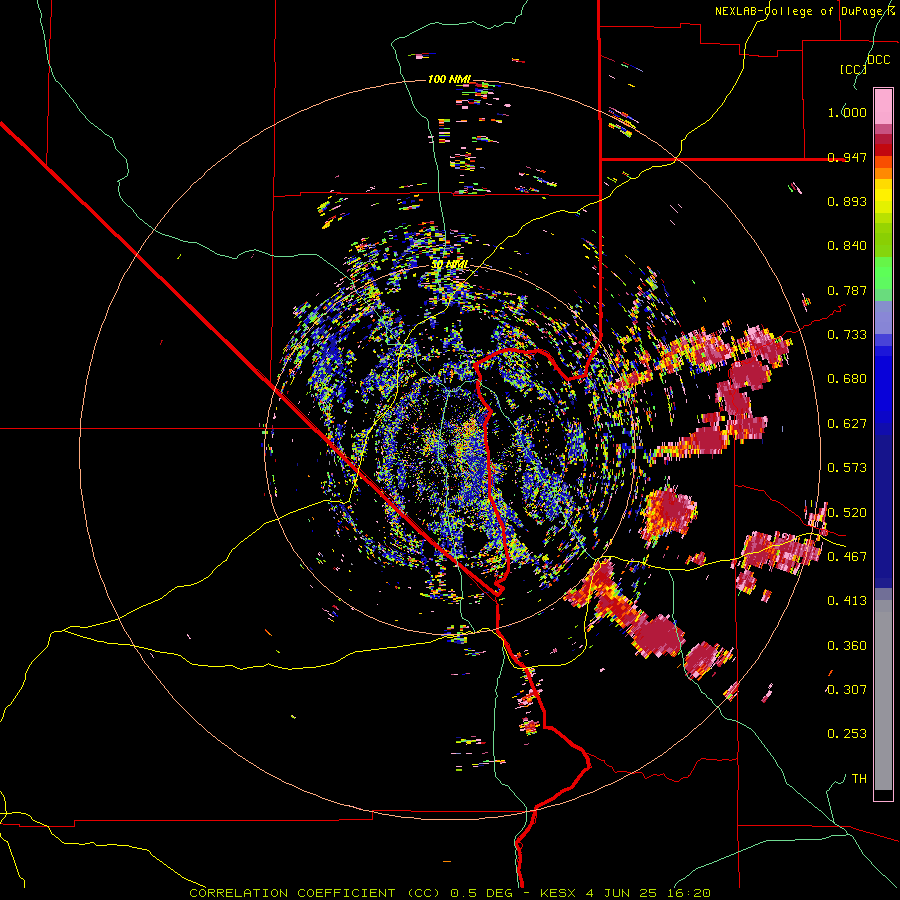Image resolution: width=900 pixels, height=900 pixels.
Task: Select the 1.000 legend value
Action: 847,112
